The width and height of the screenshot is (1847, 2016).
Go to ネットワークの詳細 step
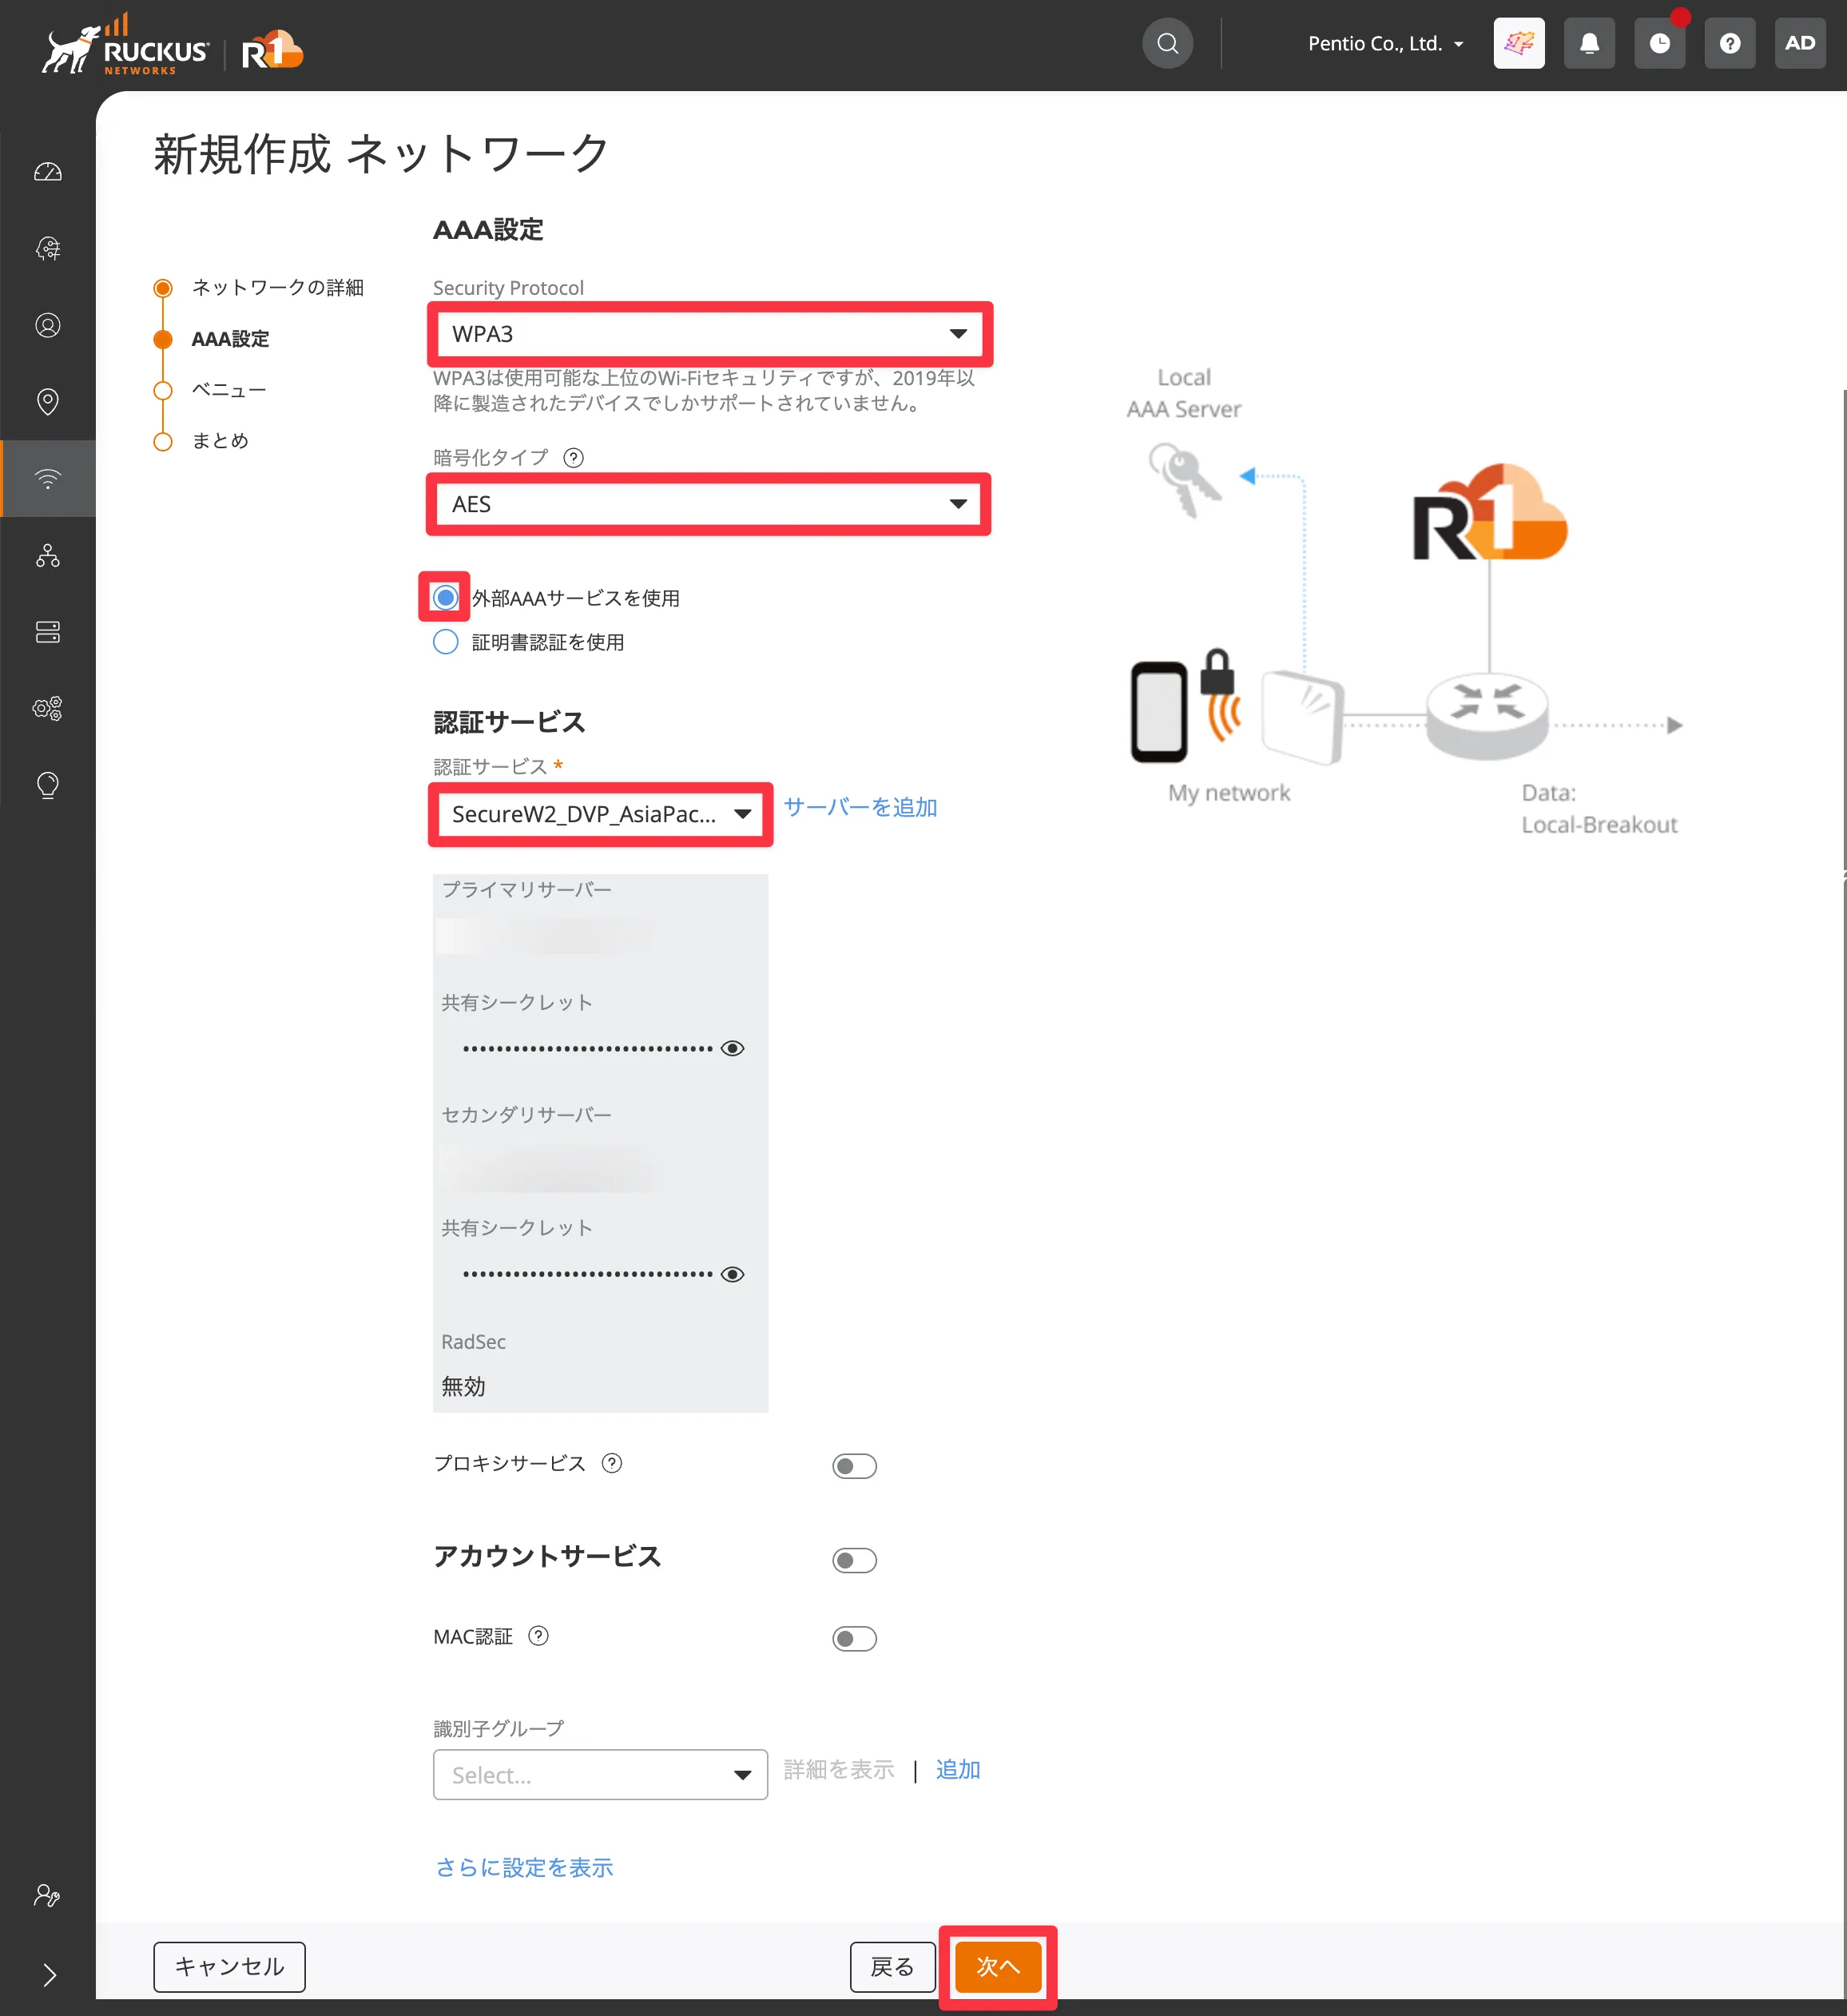277,288
